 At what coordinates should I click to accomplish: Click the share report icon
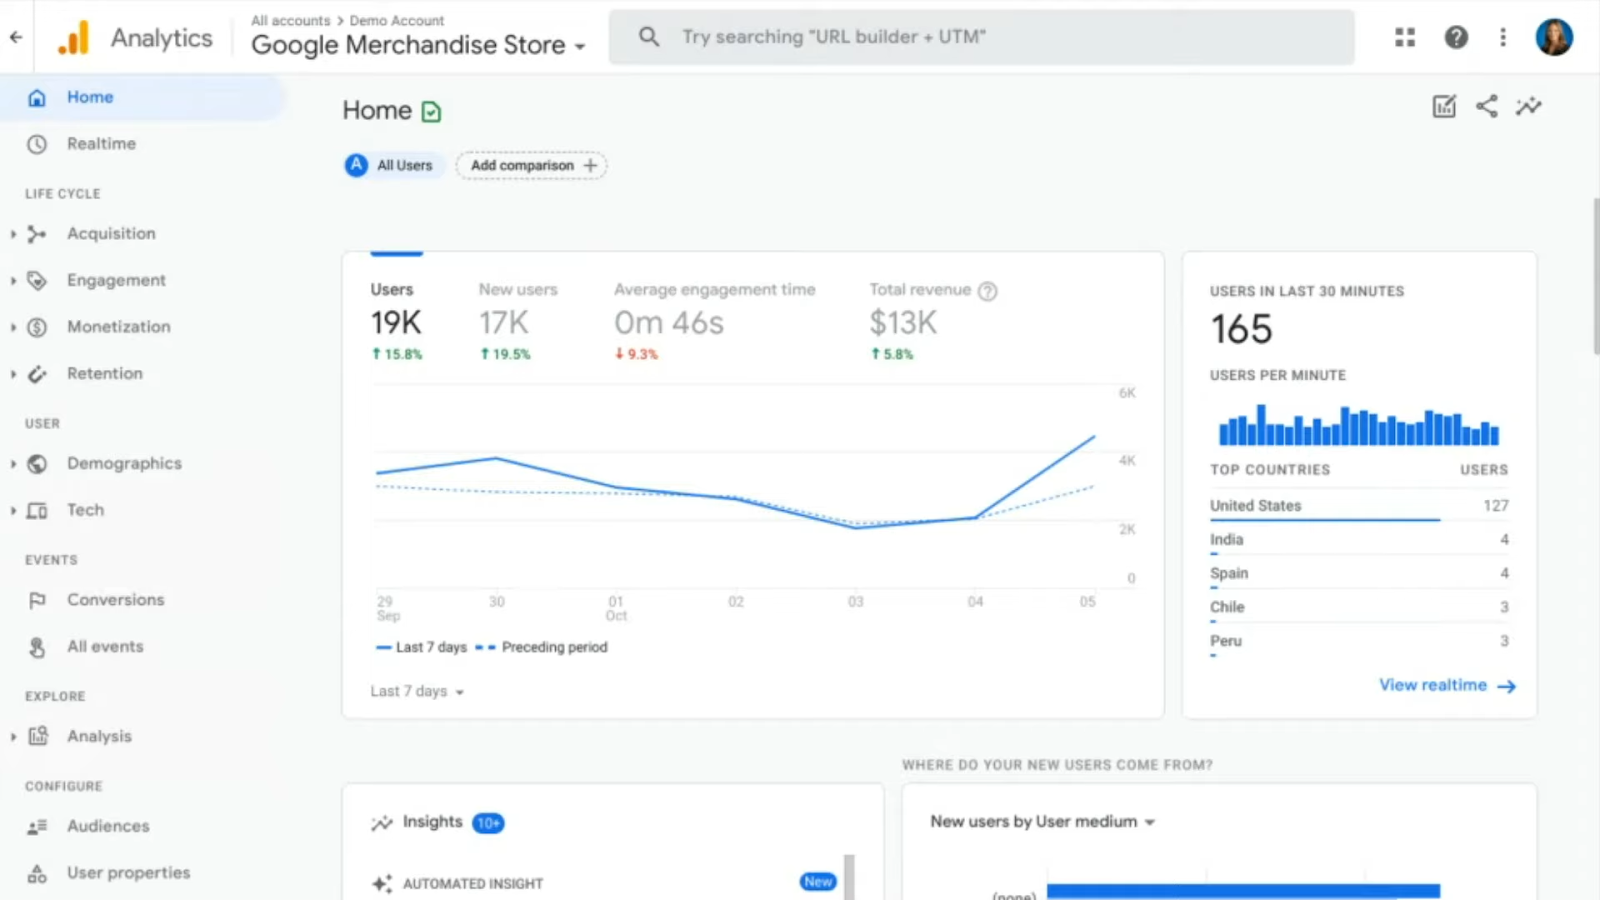[x=1487, y=106]
